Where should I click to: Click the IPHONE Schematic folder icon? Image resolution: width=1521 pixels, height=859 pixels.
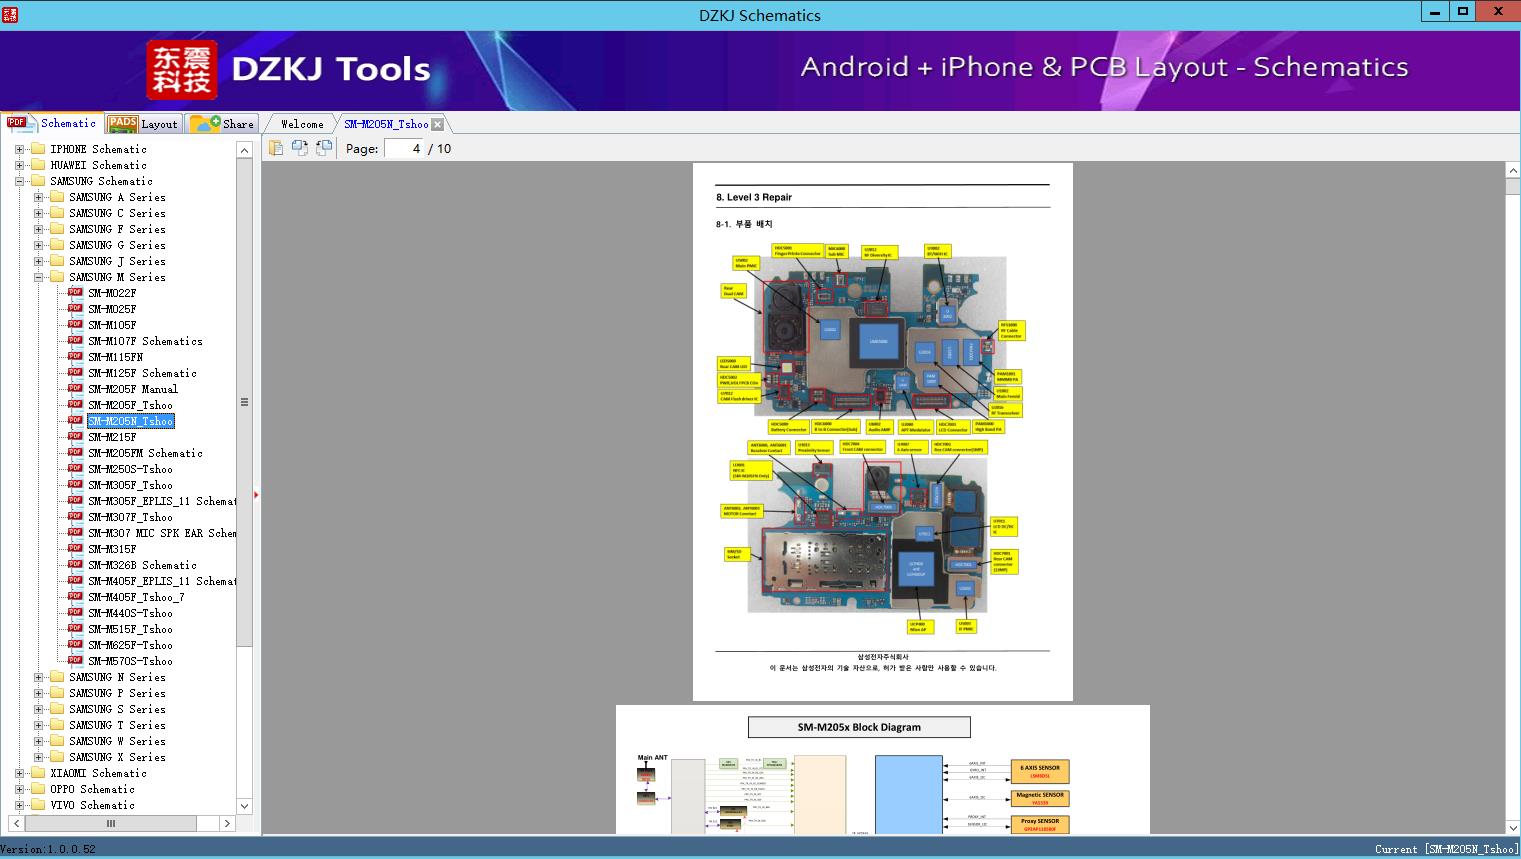click(x=38, y=149)
